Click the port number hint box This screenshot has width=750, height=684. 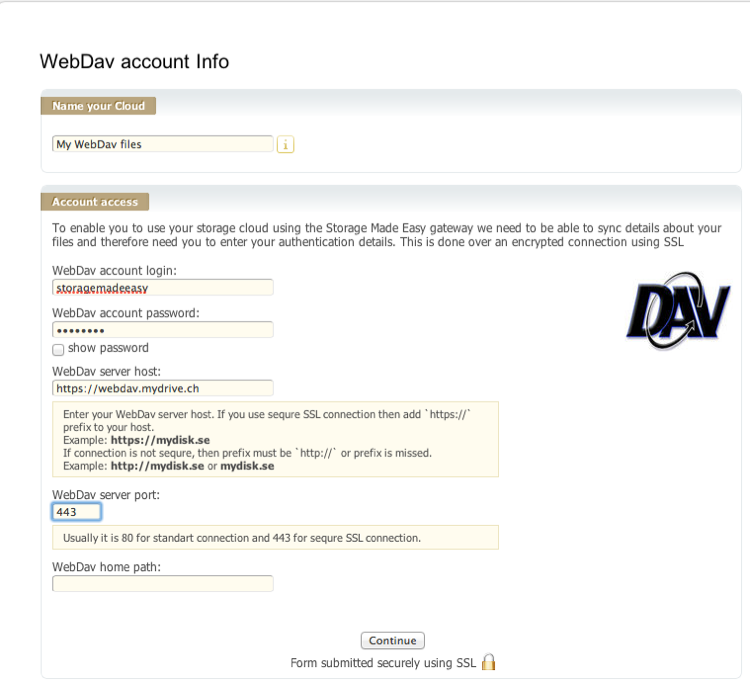(x=276, y=538)
